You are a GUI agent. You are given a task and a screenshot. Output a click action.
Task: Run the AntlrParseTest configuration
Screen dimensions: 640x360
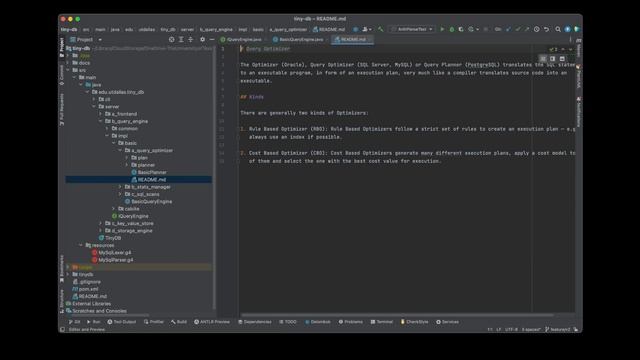coord(442,29)
